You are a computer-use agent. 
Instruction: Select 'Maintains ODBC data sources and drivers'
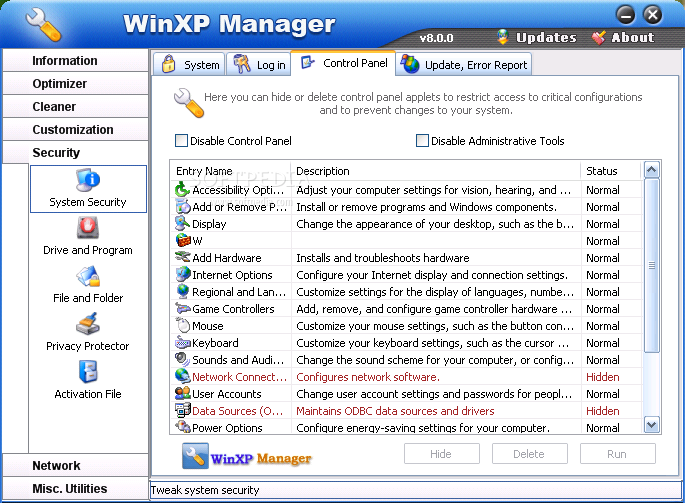[395, 411]
